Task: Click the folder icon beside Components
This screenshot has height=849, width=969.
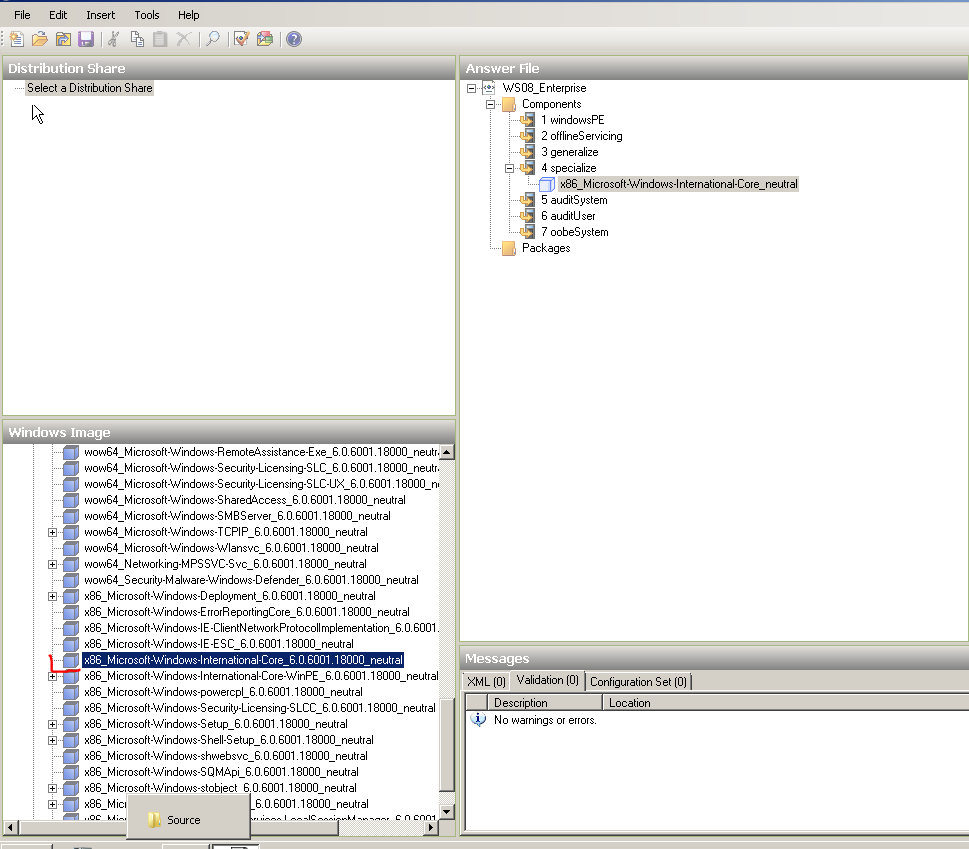Action: click(x=509, y=104)
